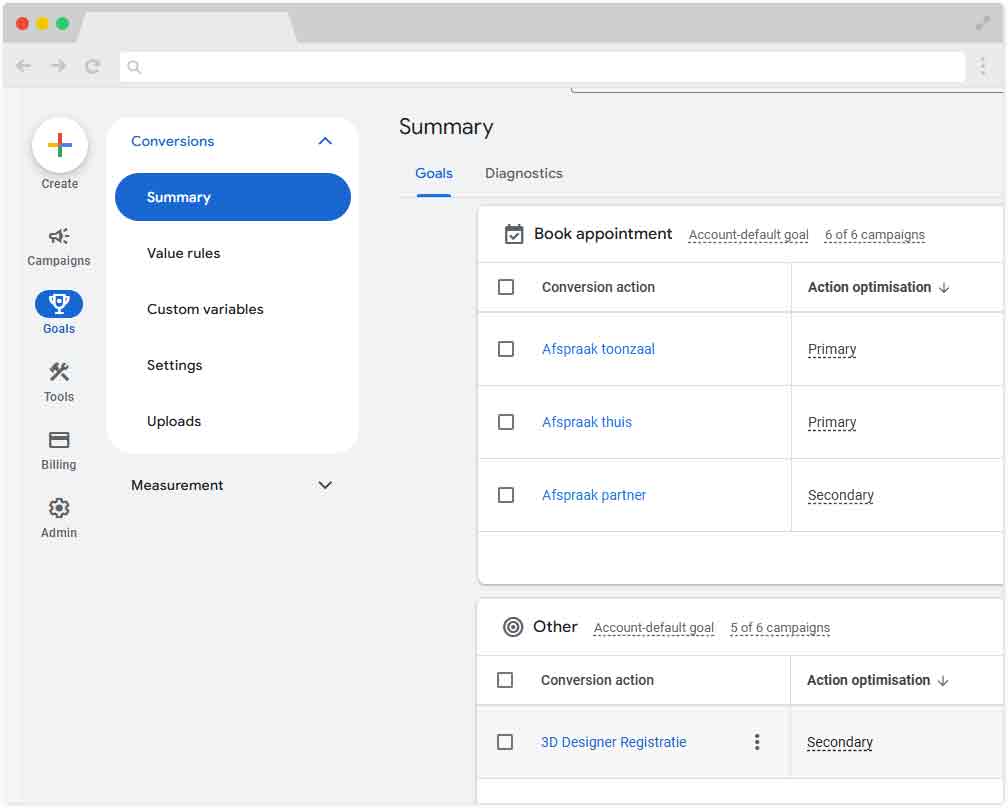Click the colorful Create plus button
This screenshot has height=808, width=1008.
pos(60,145)
